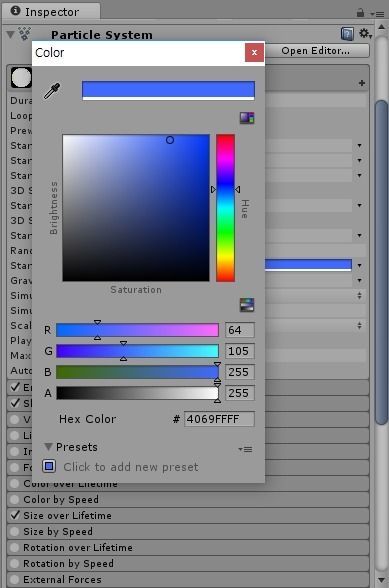Click the G value field showing 105
The height and width of the screenshot is (588, 389).
click(x=240, y=351)
